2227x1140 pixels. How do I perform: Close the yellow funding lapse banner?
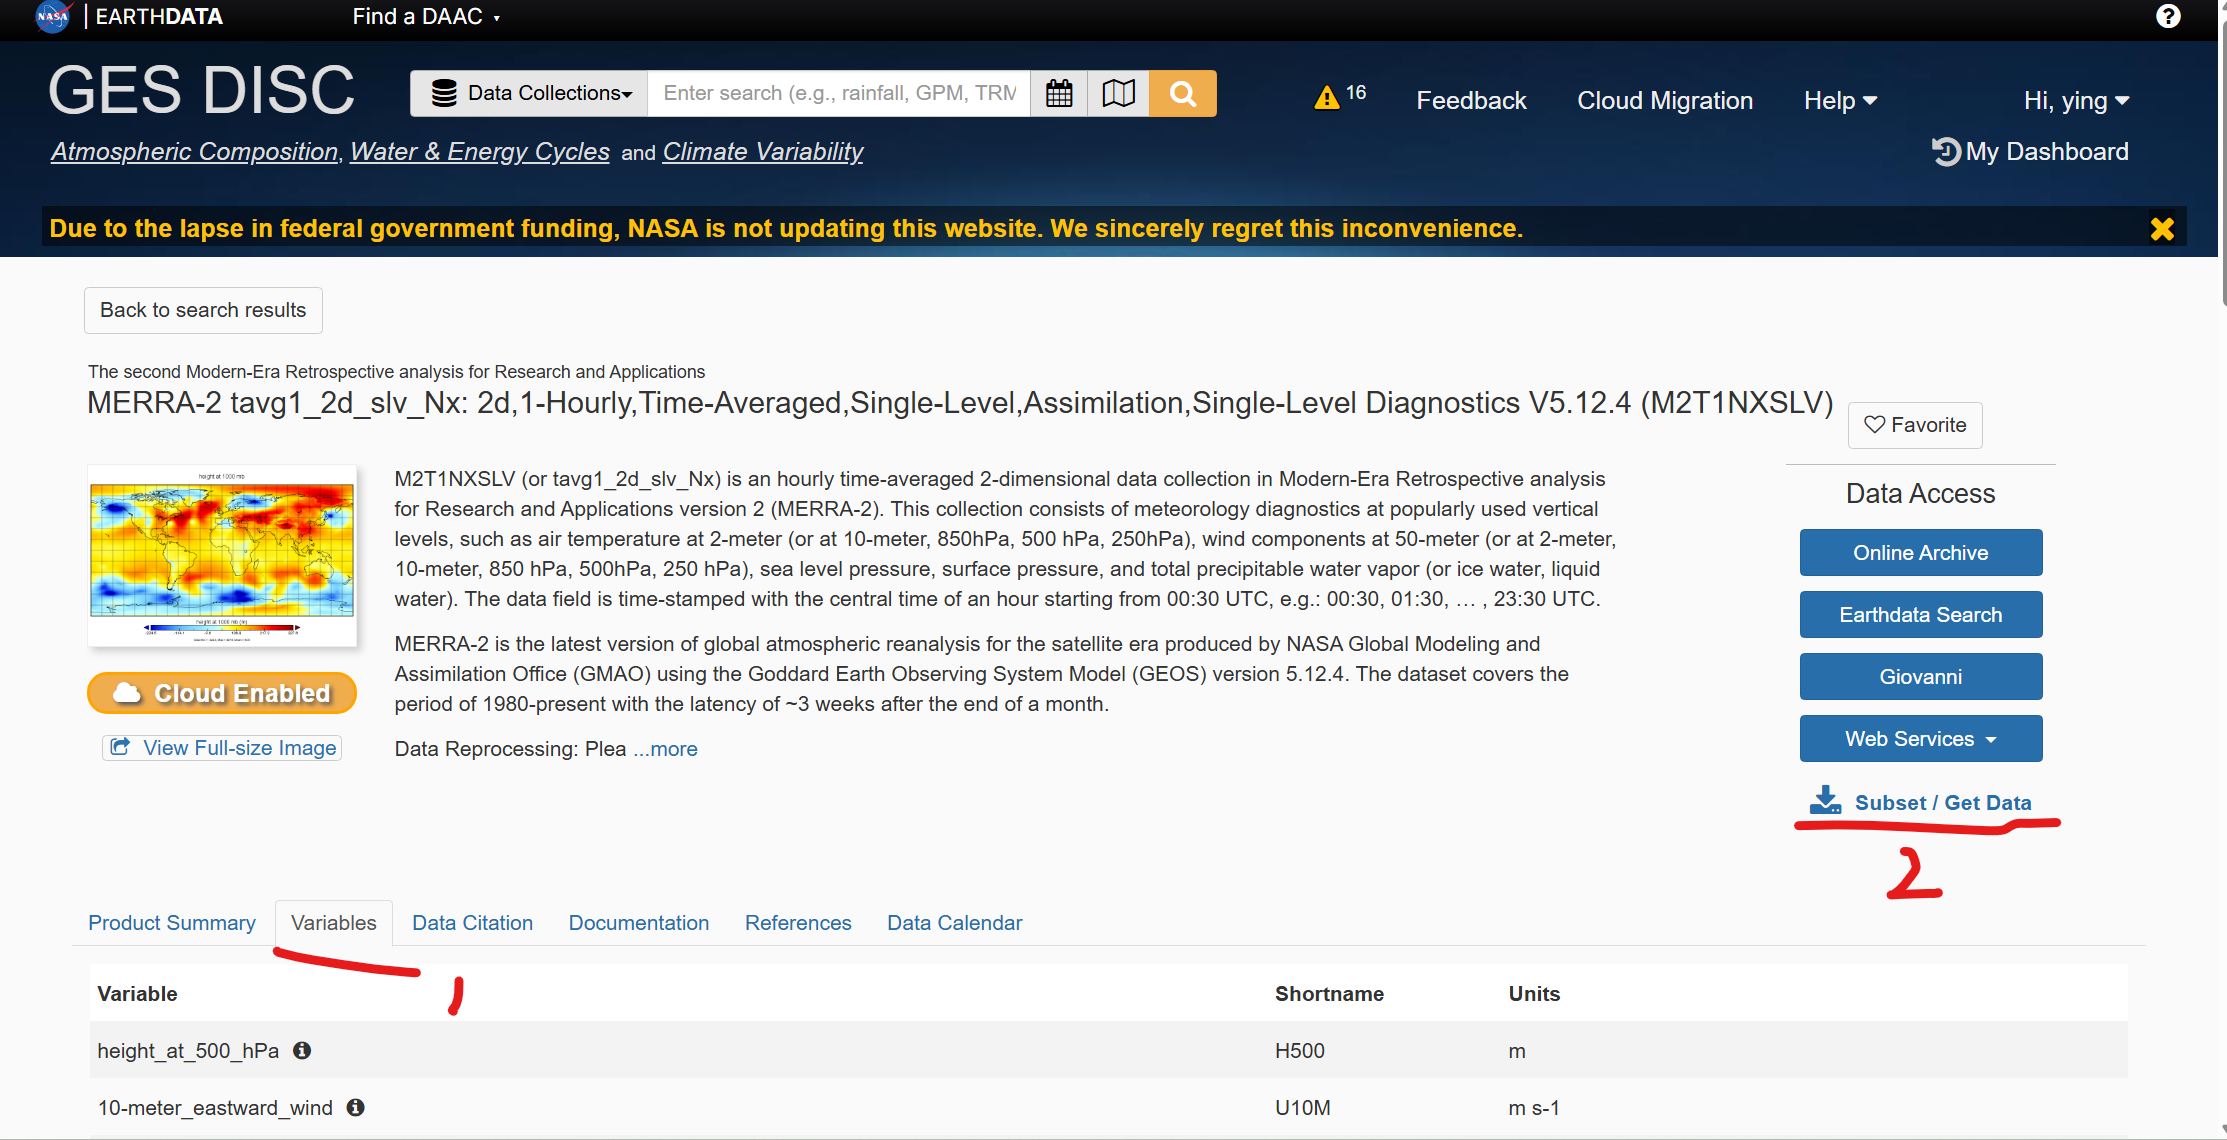tap(2162, 229)
